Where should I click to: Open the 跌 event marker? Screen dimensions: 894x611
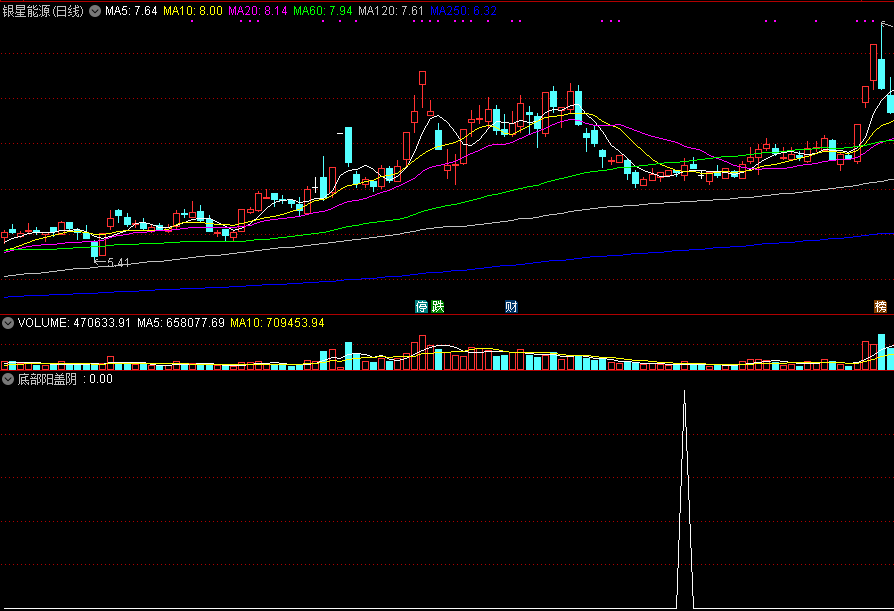(437, 307)
